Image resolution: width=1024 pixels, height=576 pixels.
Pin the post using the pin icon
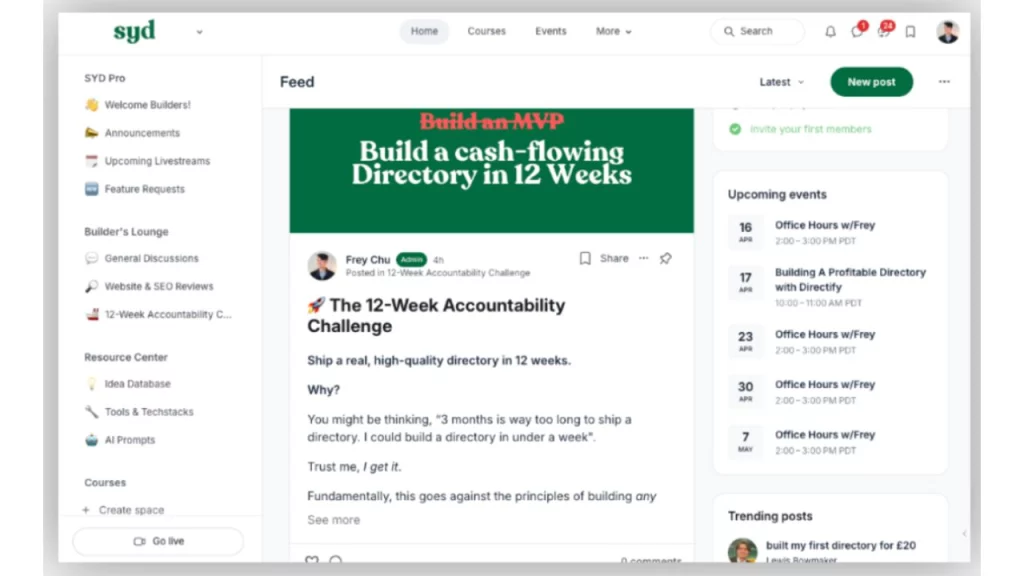pos(665,258)
